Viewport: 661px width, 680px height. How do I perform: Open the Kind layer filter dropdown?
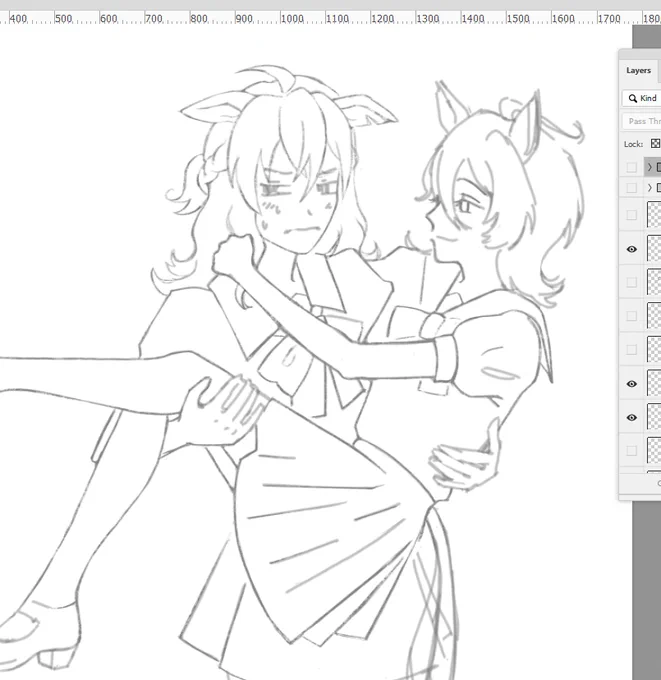pyautogui.click(x=642, y=98)
